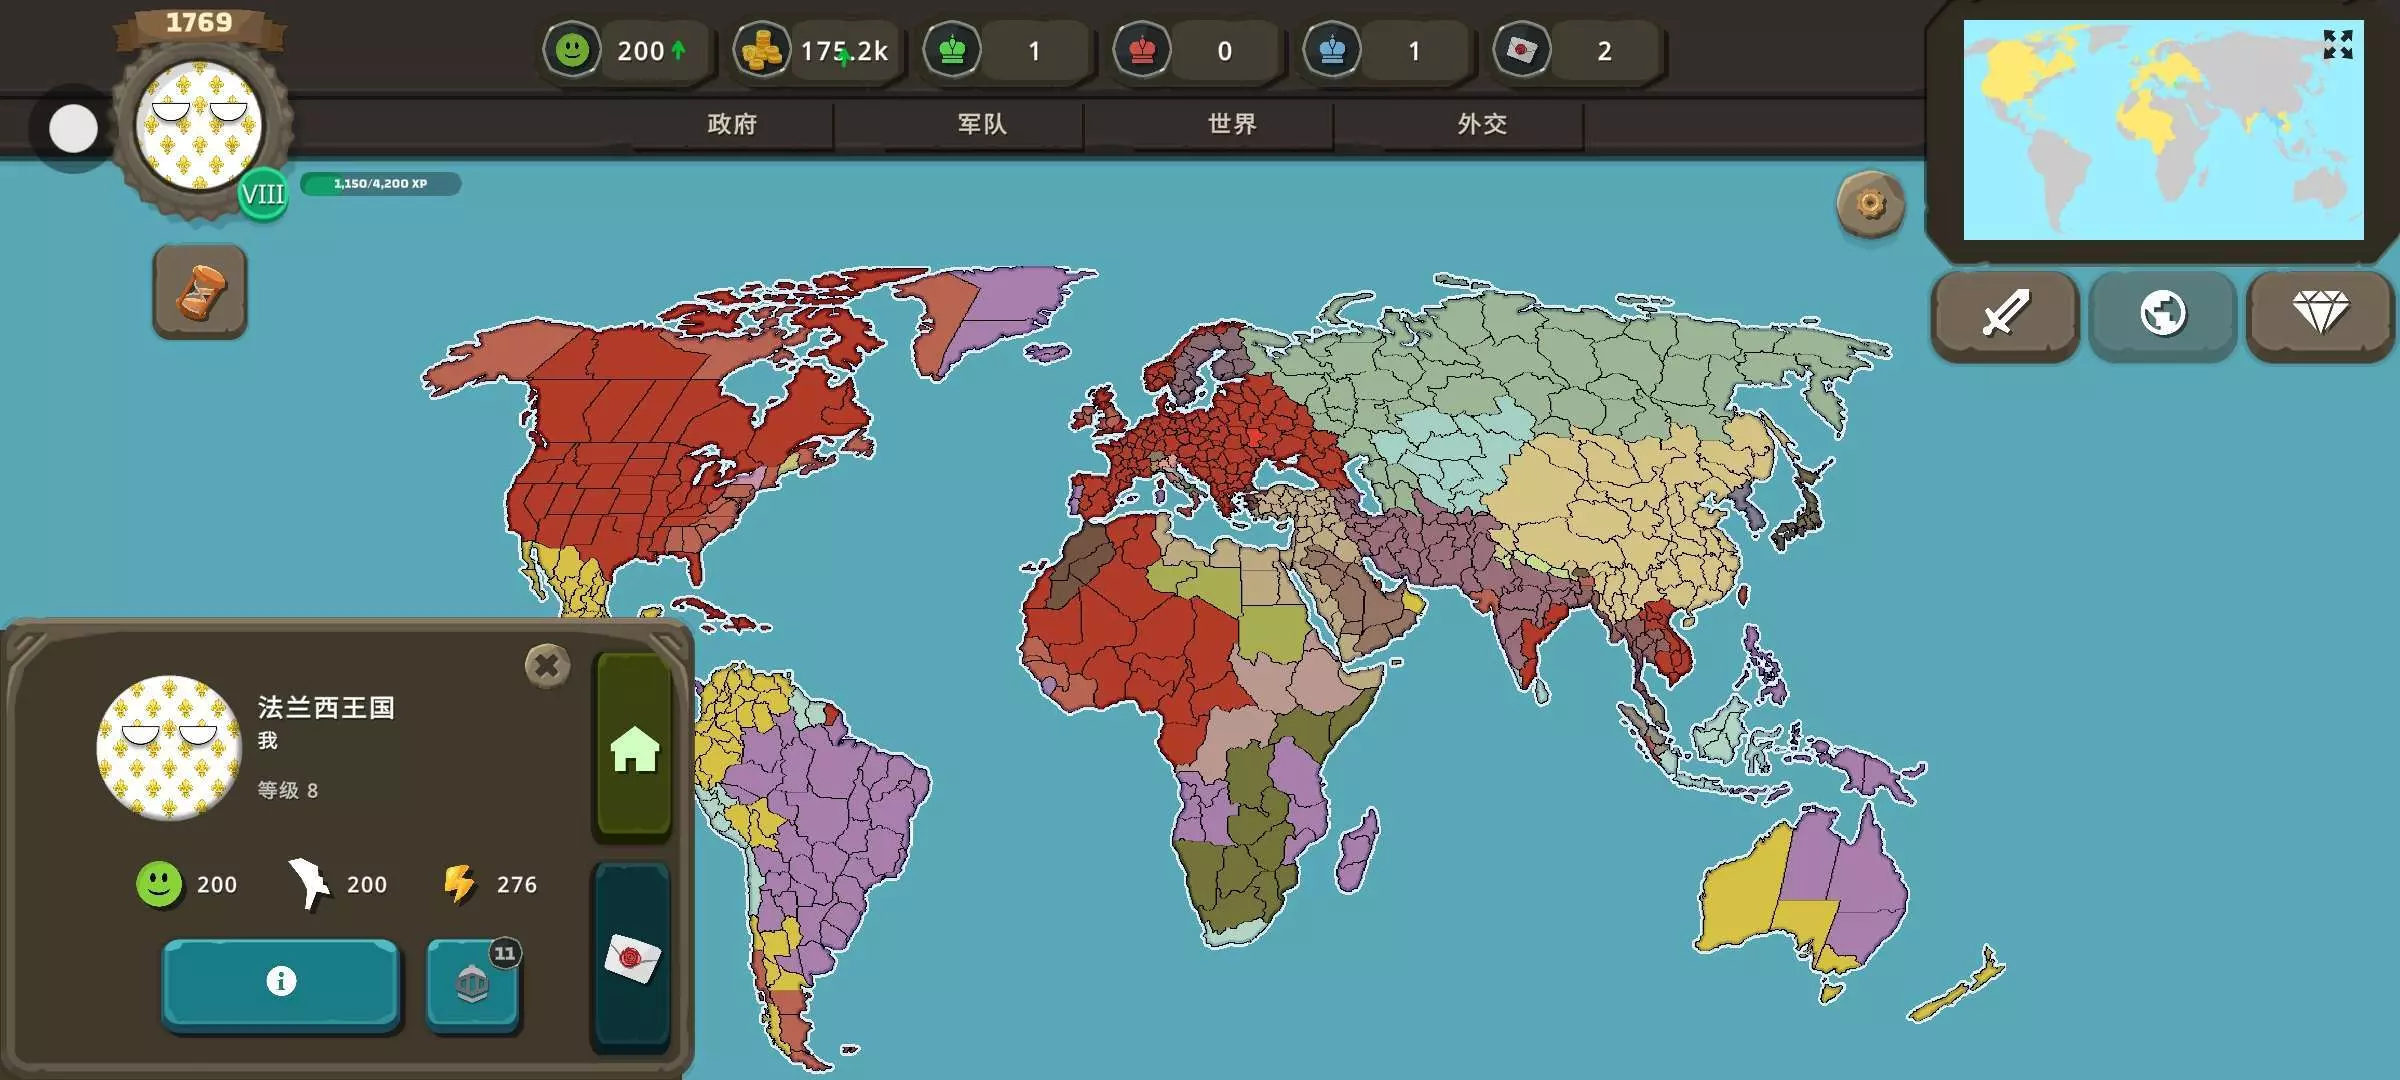2400x1080 pixels.
Task: Open the sealed letter diplomacy icon
Action: click(x=632, y=958)
